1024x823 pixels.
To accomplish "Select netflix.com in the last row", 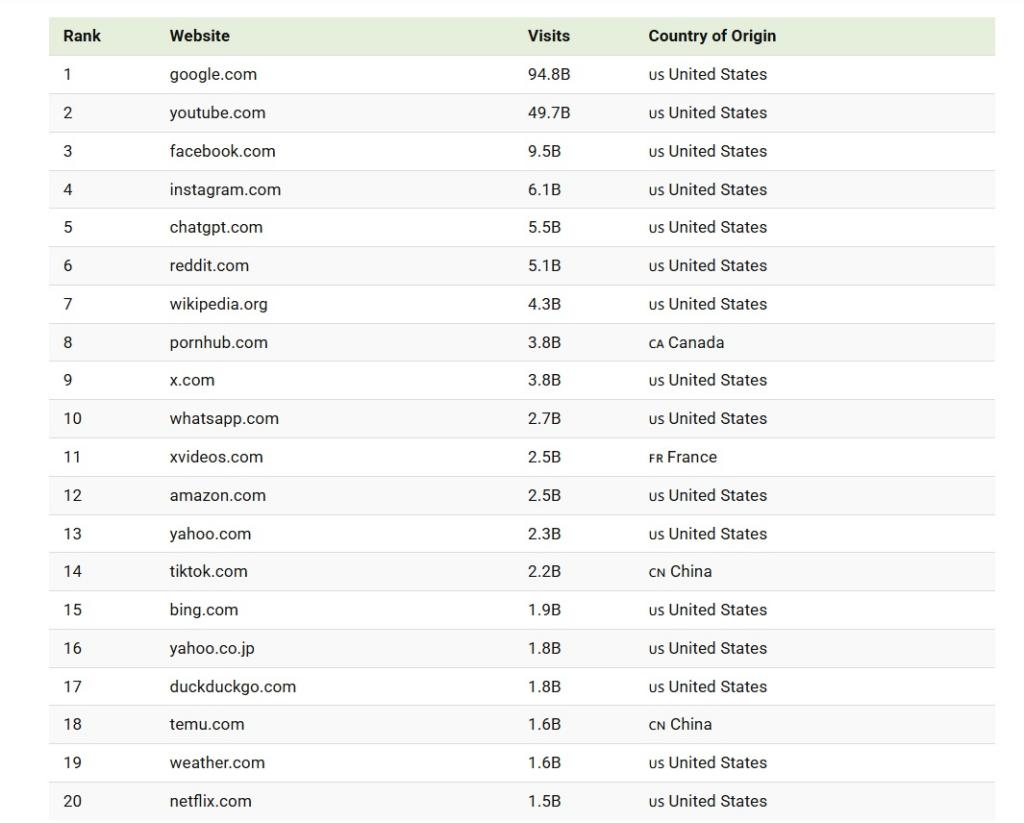I will coord(210,801).
